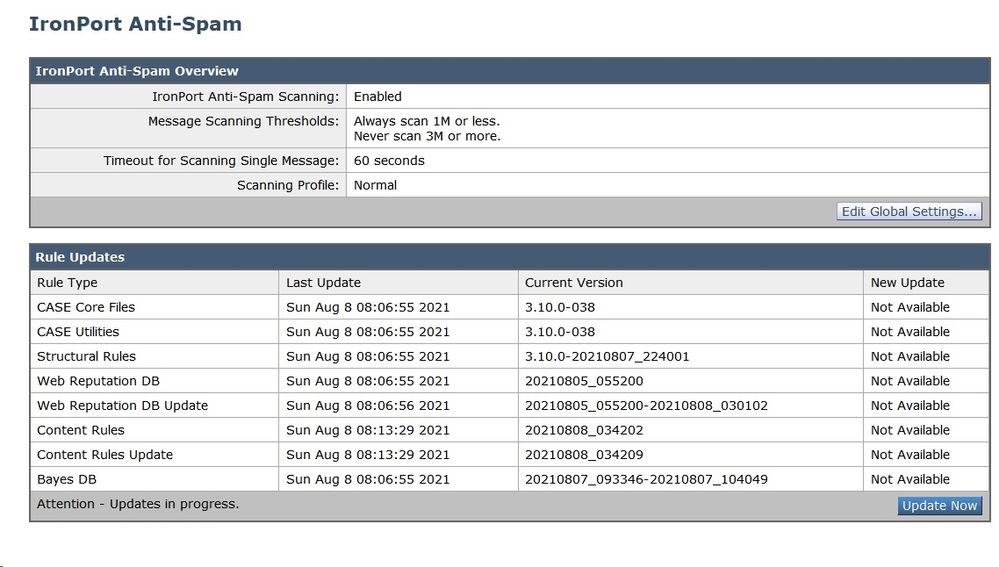Click the CASE Utilities rule type

[x=78, y=331]
